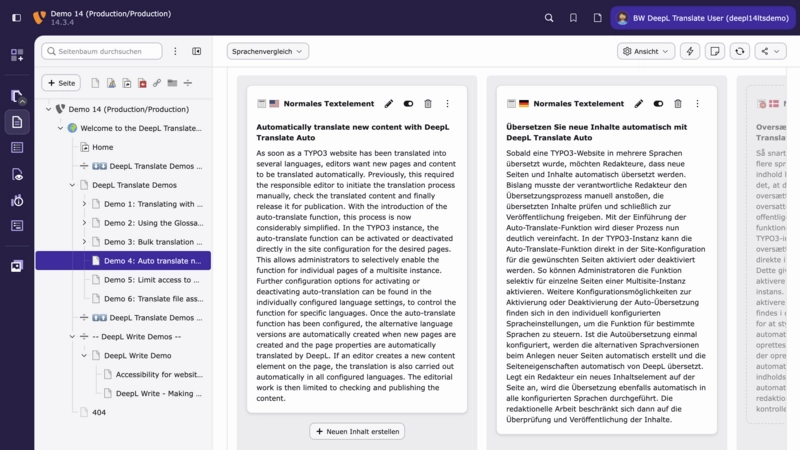Screen dimensions: 800x450
Task: Open more options for German text element
Action: point(697,104)
